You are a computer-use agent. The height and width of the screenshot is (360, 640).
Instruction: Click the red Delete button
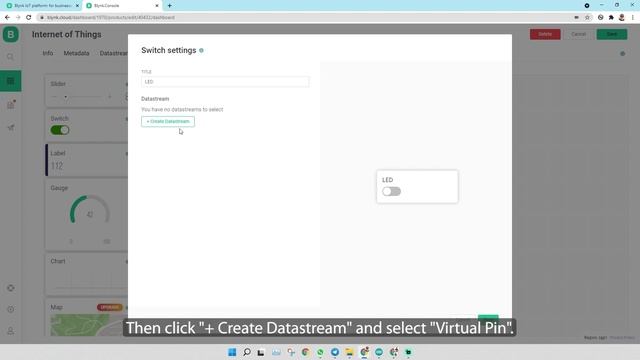[545, 34]
